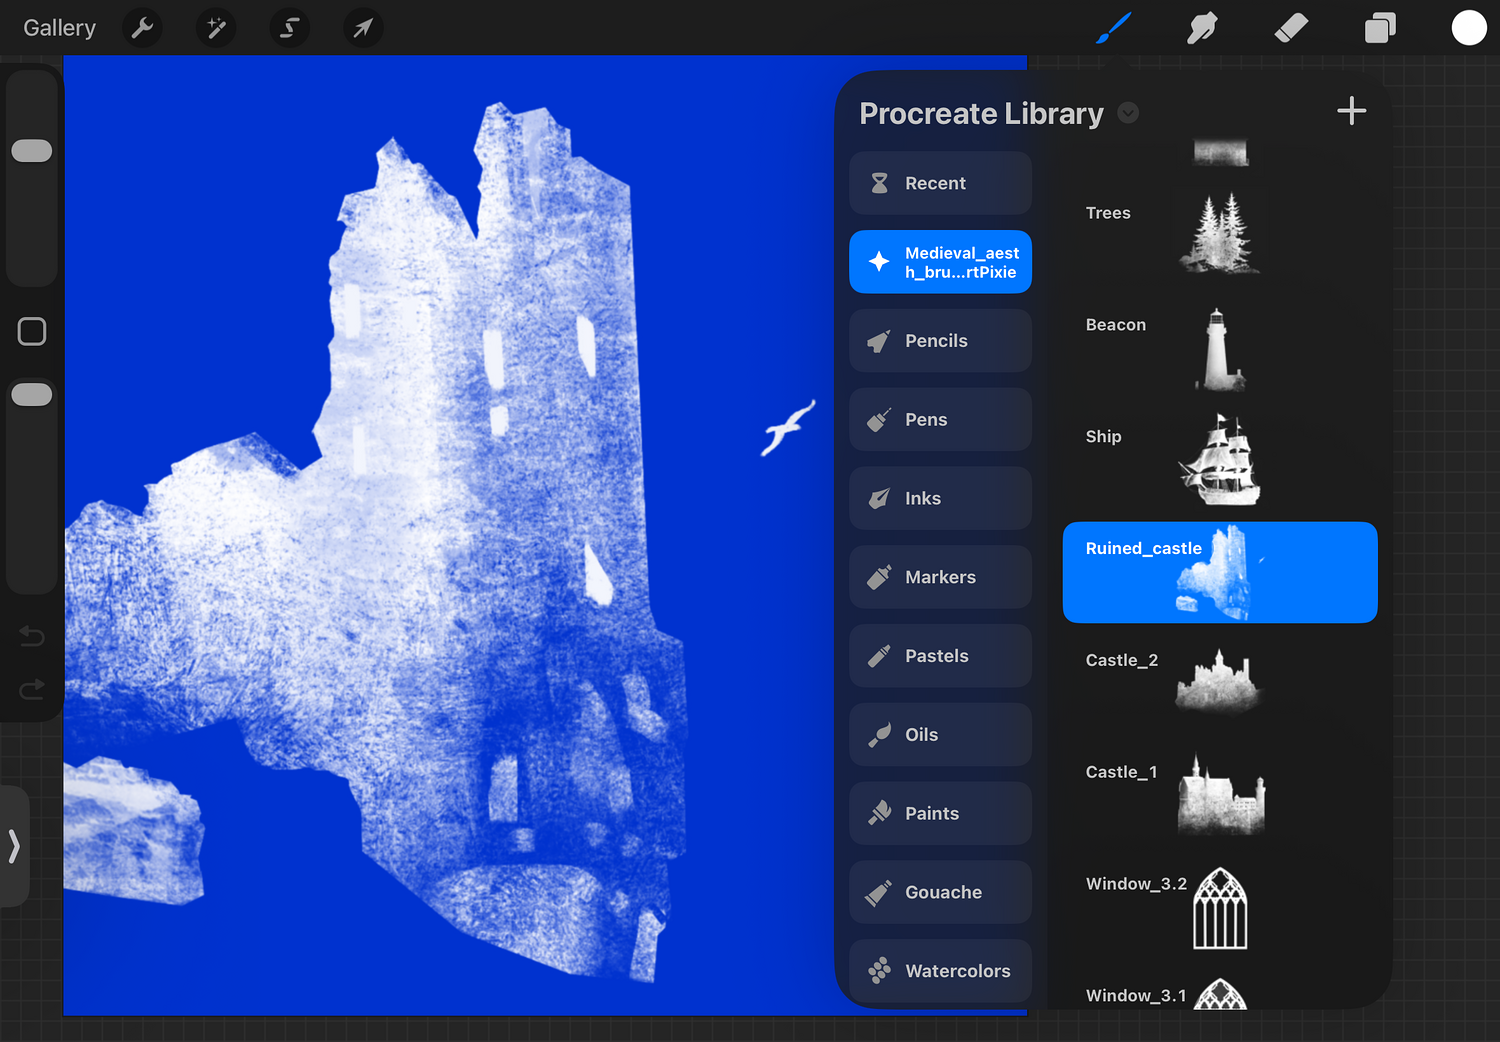Open the Watercolors brush set
Screen dimensions: 1500x1042
pos(940,971)
